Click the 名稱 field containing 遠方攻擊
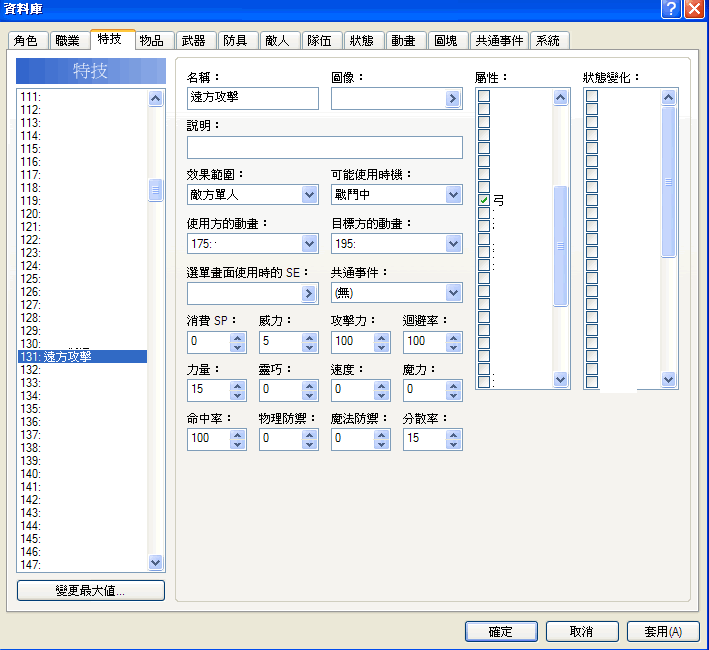This screenshot has width=709, height=650. coord(253,98)
